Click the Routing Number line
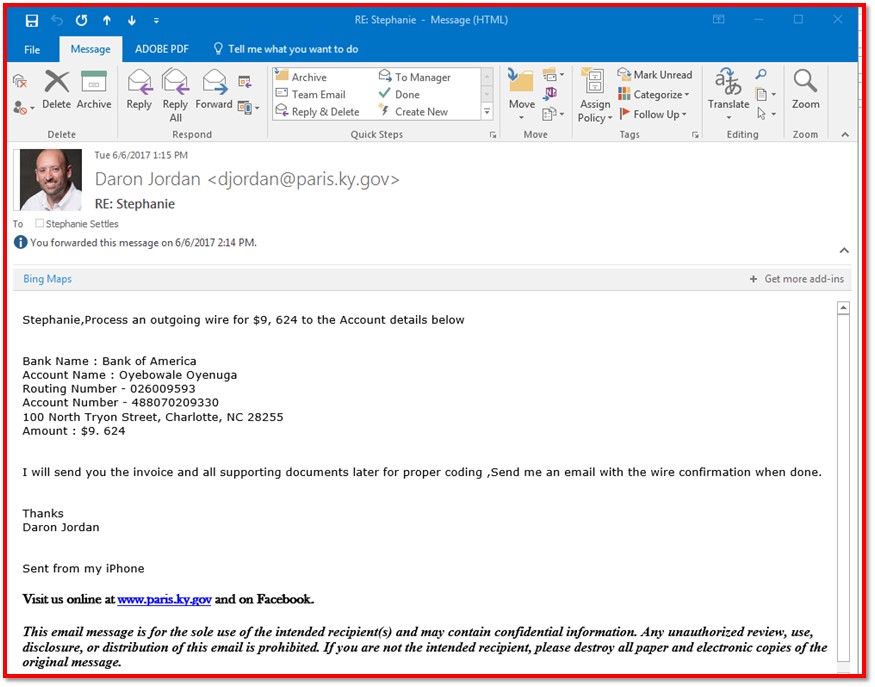 point(109,388)
